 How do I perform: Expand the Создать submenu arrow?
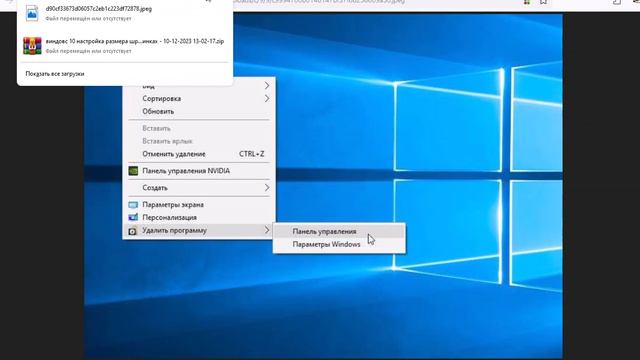click(267, 188)
